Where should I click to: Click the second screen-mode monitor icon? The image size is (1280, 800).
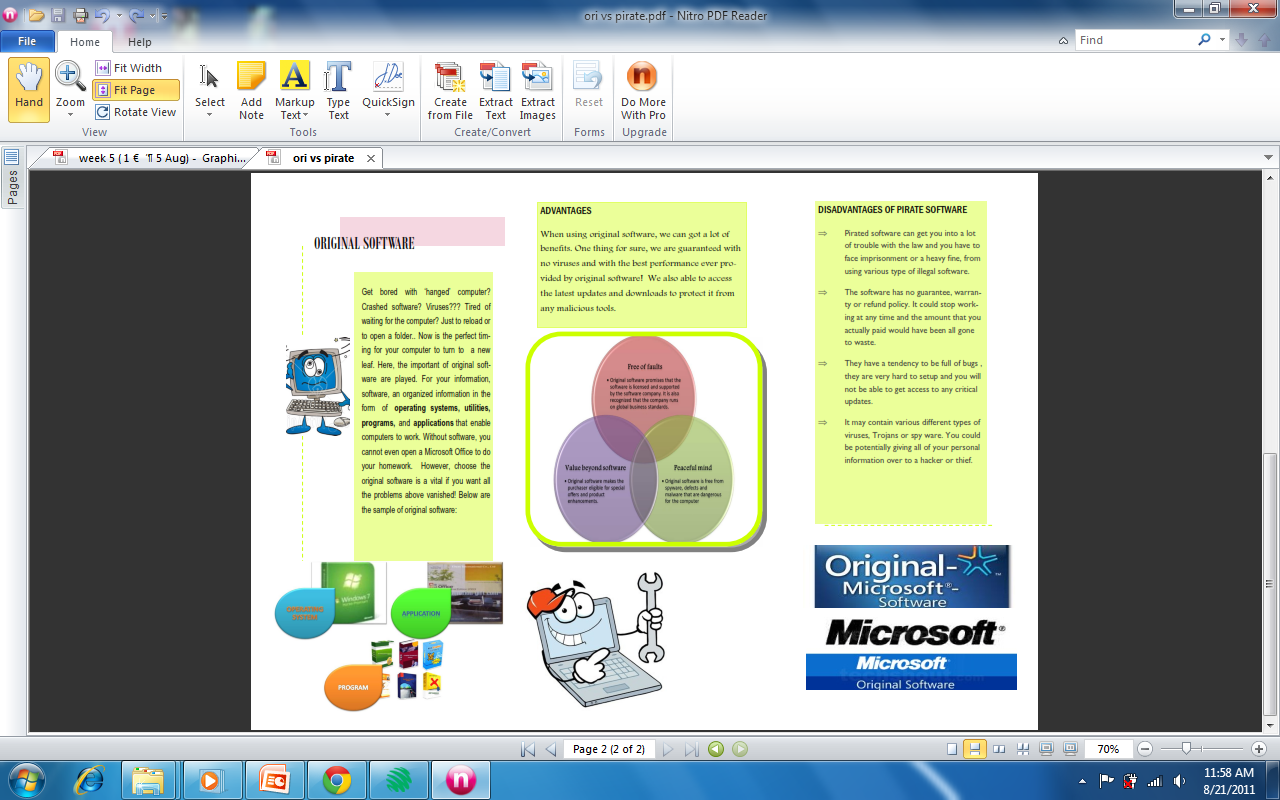pyautogui.click(x=1070, y=749)
